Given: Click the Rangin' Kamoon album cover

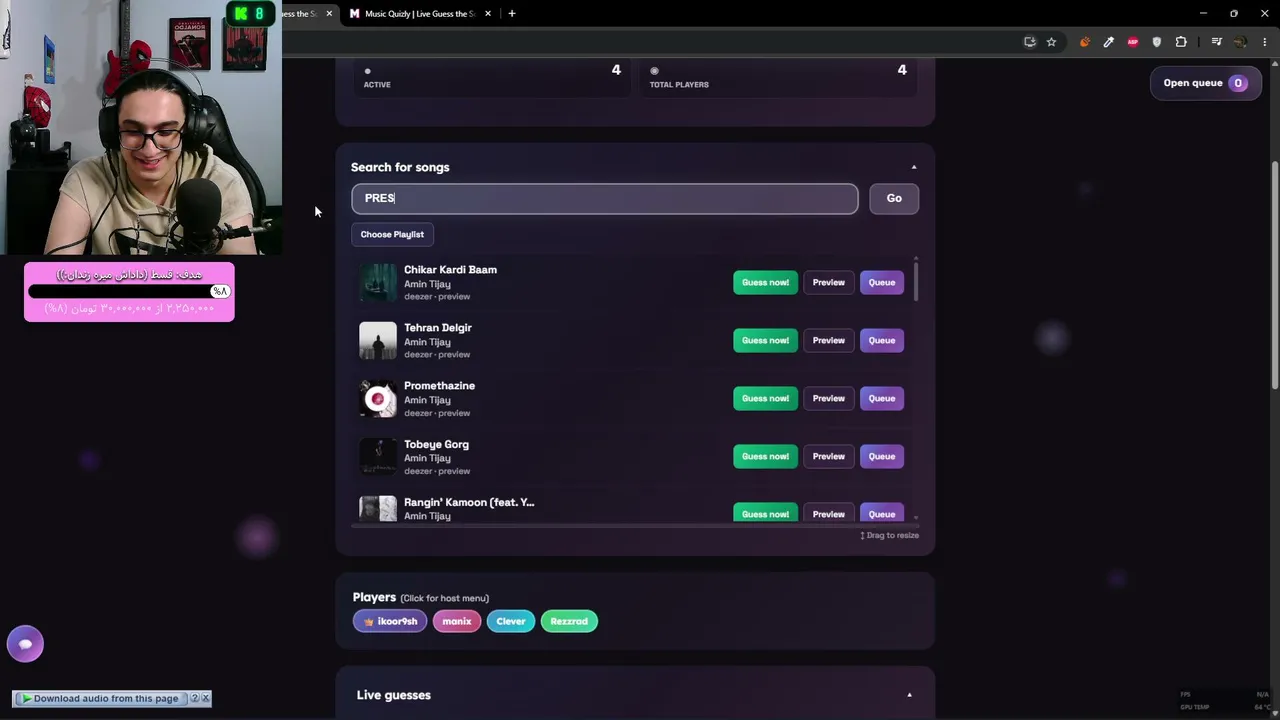Looking at the screenshot, I should coord(378,509).
